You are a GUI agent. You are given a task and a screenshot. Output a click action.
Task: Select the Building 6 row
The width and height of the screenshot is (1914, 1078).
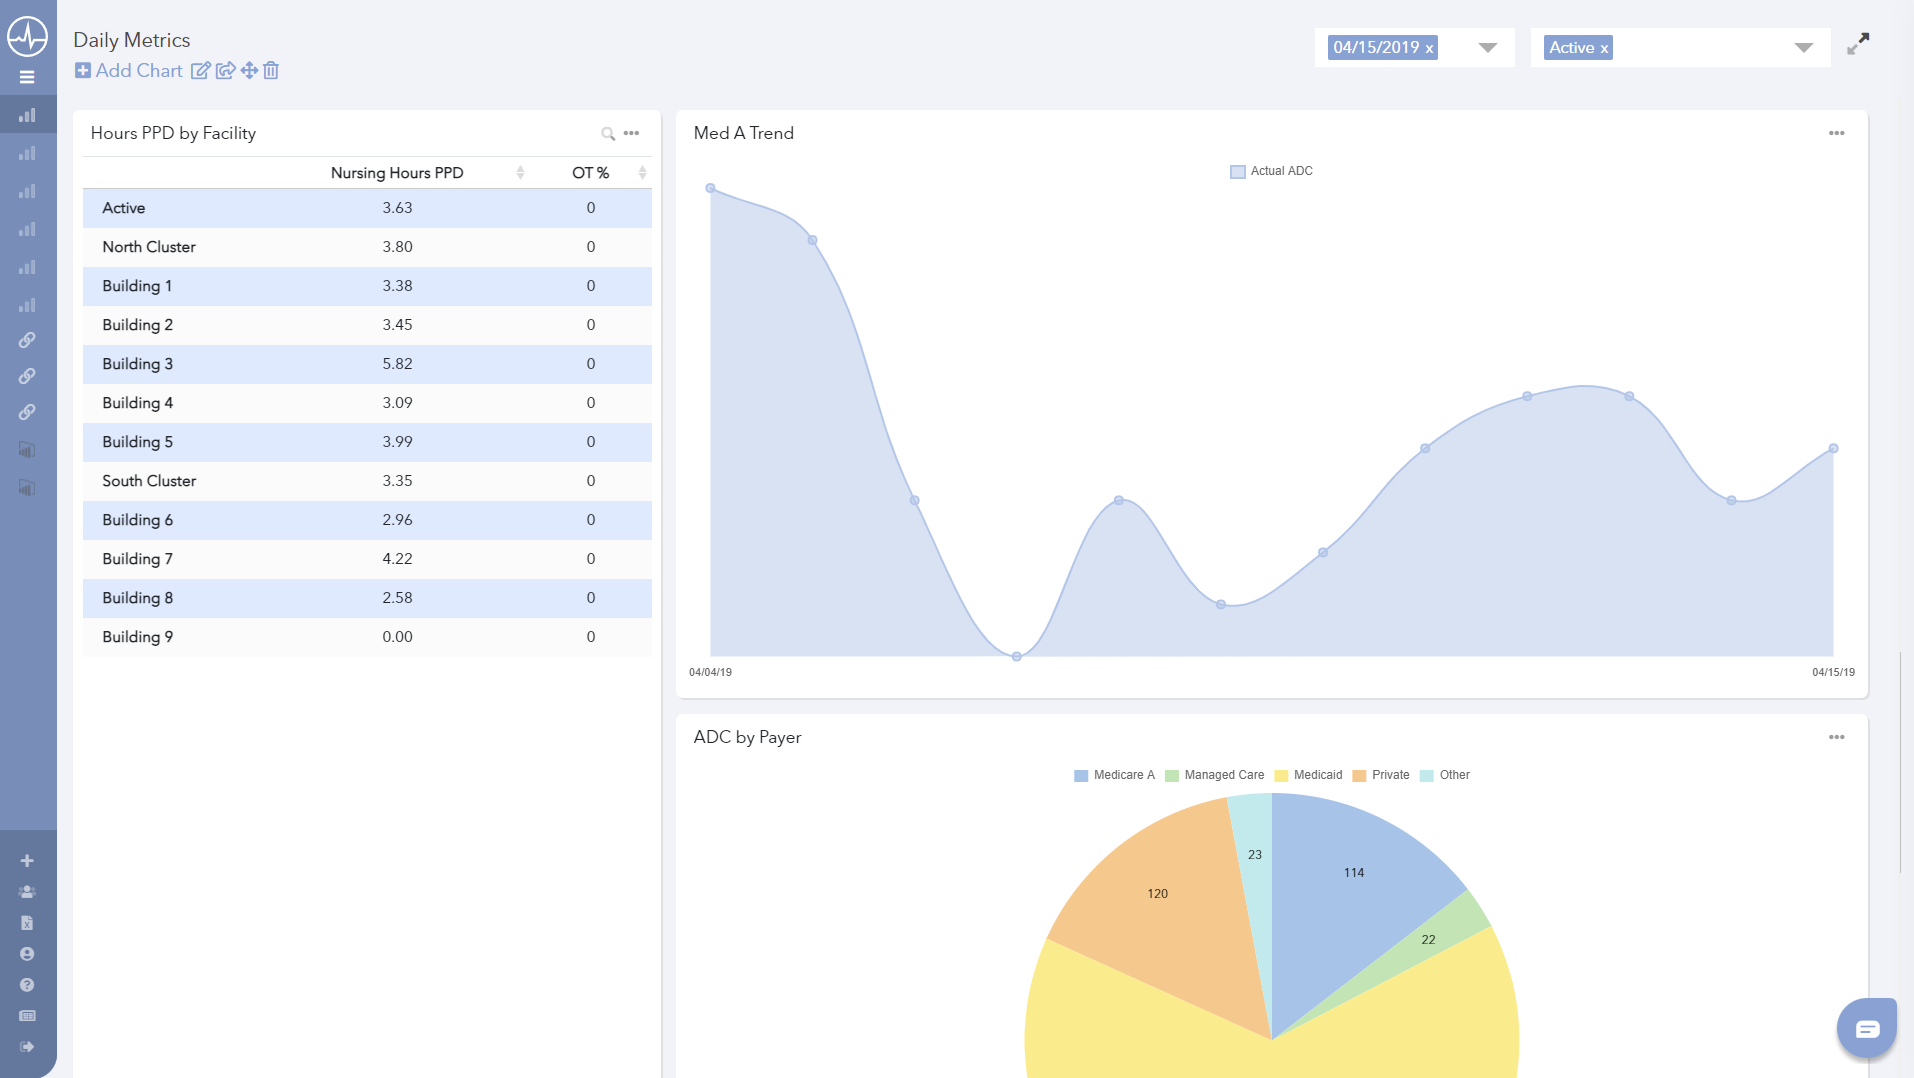pos(367,520)
